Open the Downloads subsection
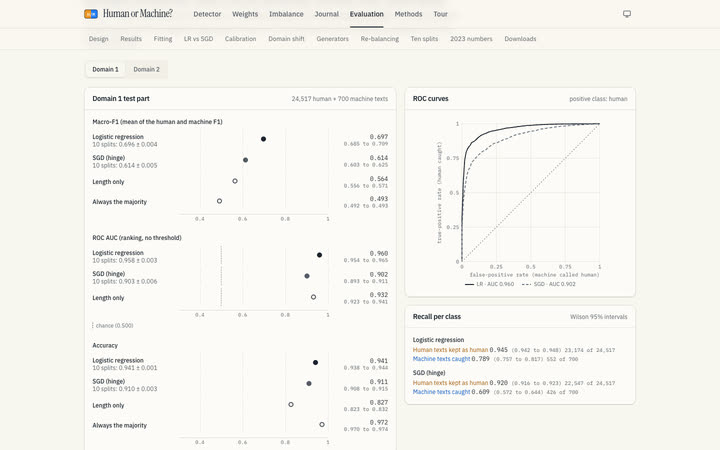 pos(520,39)
